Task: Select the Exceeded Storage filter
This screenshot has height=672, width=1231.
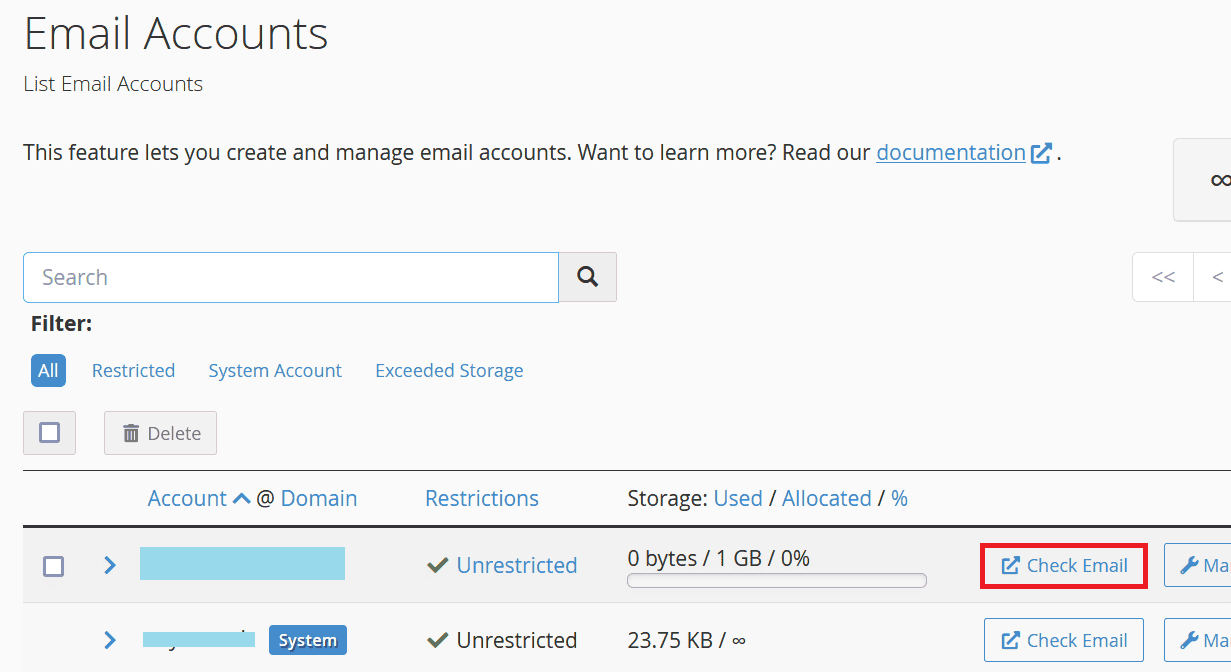Action: point(449,370)
